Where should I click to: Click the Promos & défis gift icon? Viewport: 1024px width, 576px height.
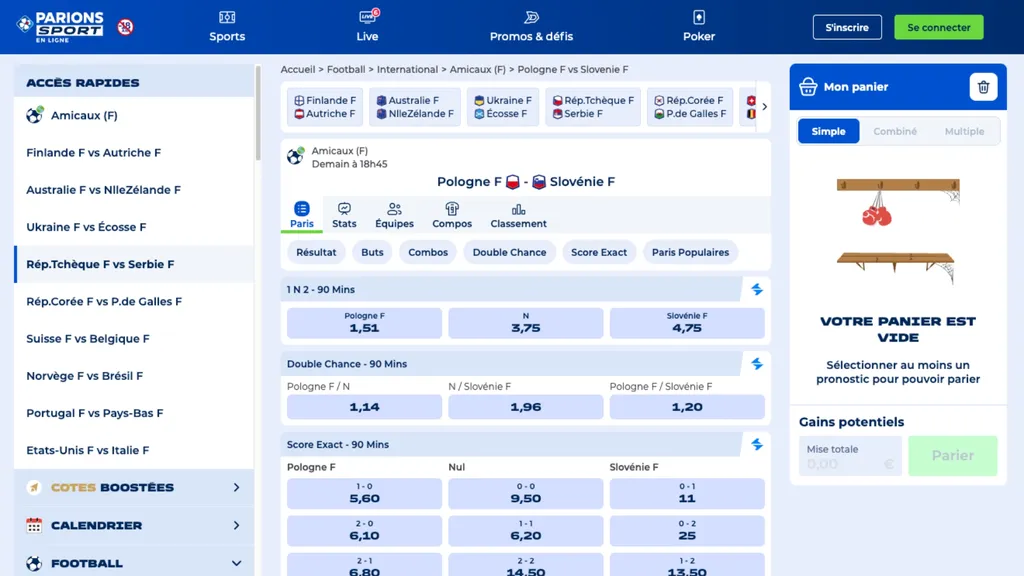click(x=531, y=17)
